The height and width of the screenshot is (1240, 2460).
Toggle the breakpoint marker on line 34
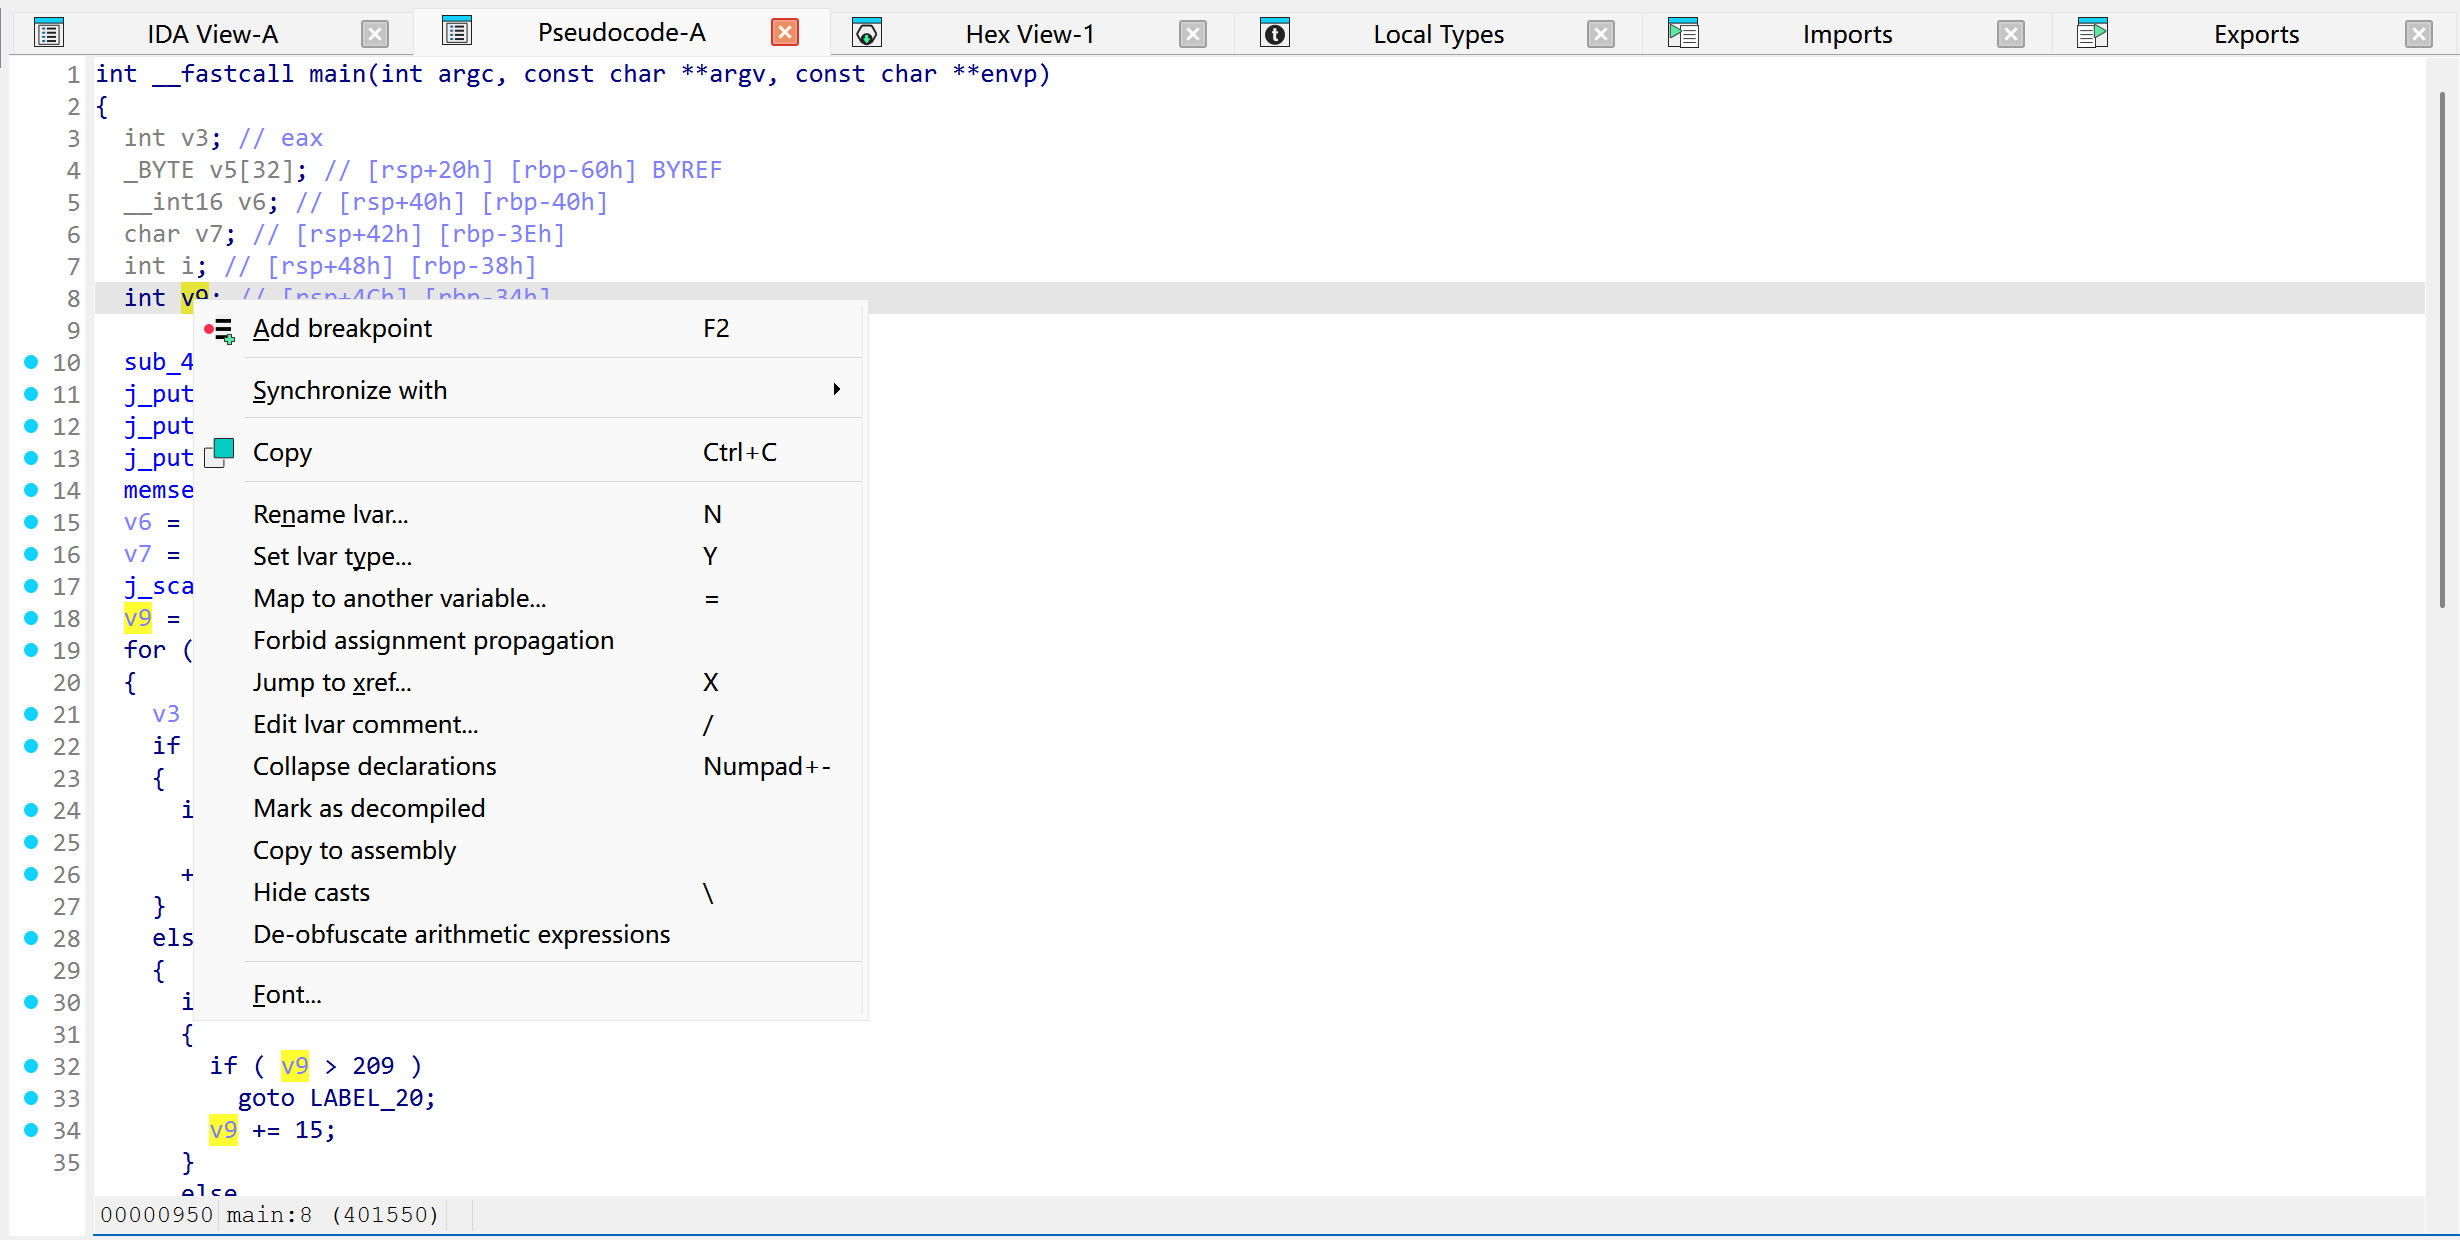coord(31,1130)
